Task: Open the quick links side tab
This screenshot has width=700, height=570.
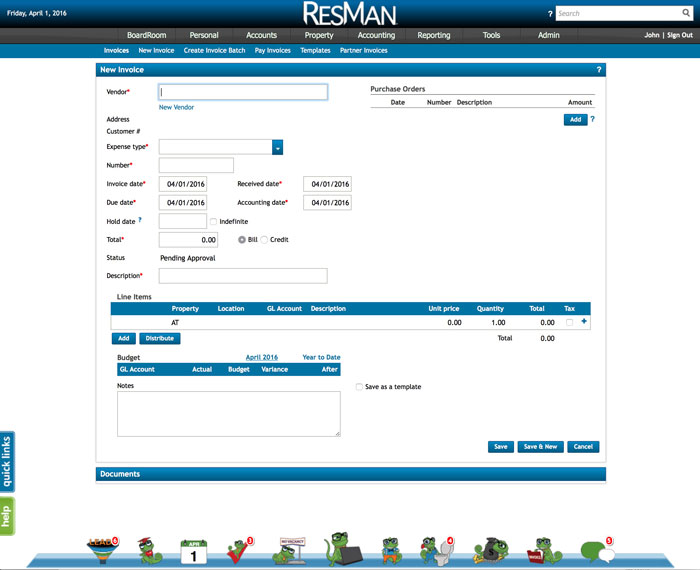Action: point(7,462)
